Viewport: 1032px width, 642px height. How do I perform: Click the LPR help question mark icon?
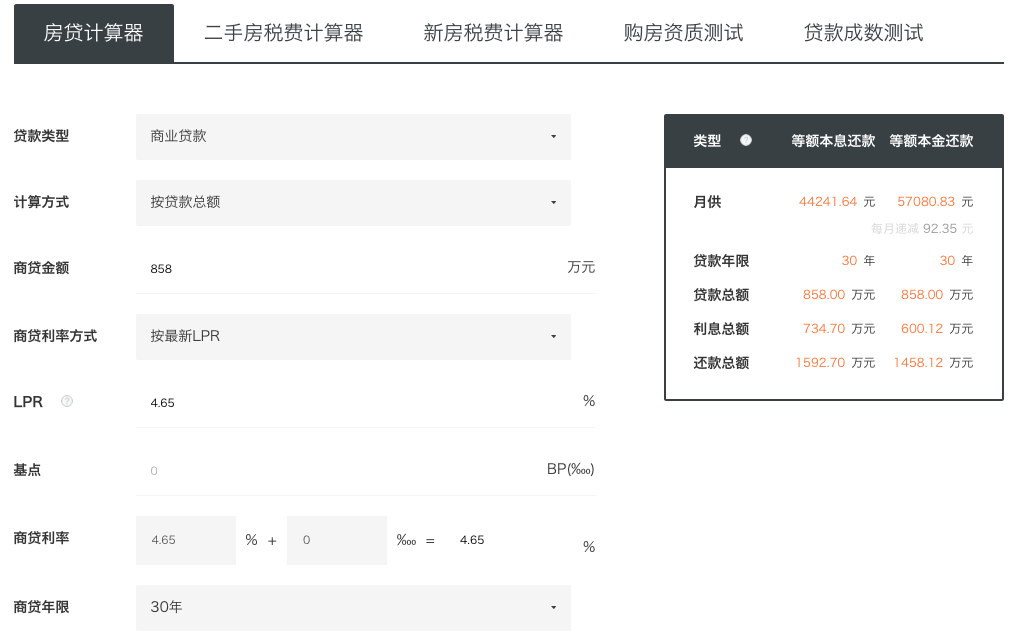67,401
